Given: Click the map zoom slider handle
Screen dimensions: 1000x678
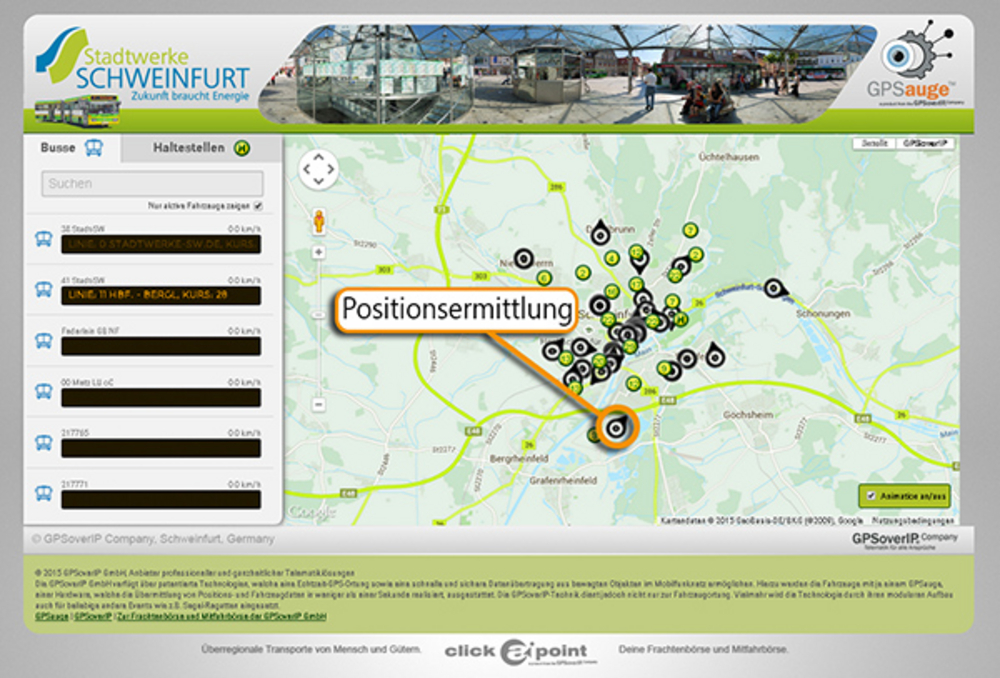Looking at the screenshot, I should pos(319,315).
